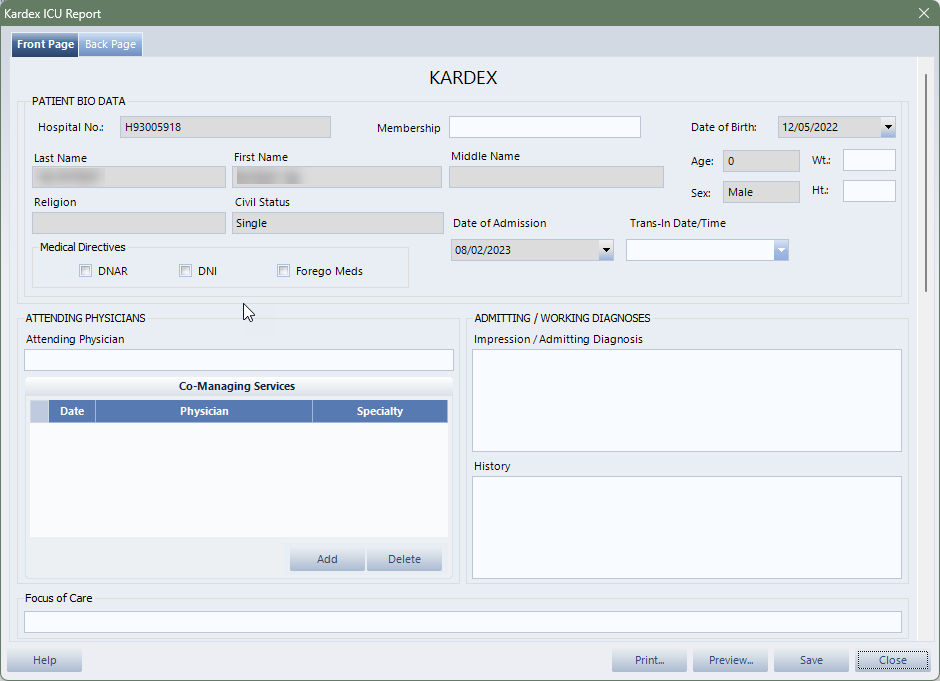The width and height of the screenshot is (940, 681).
Task: Enable the DNAR checkbox
Action: pyautogui.click(x=86, y=271)
